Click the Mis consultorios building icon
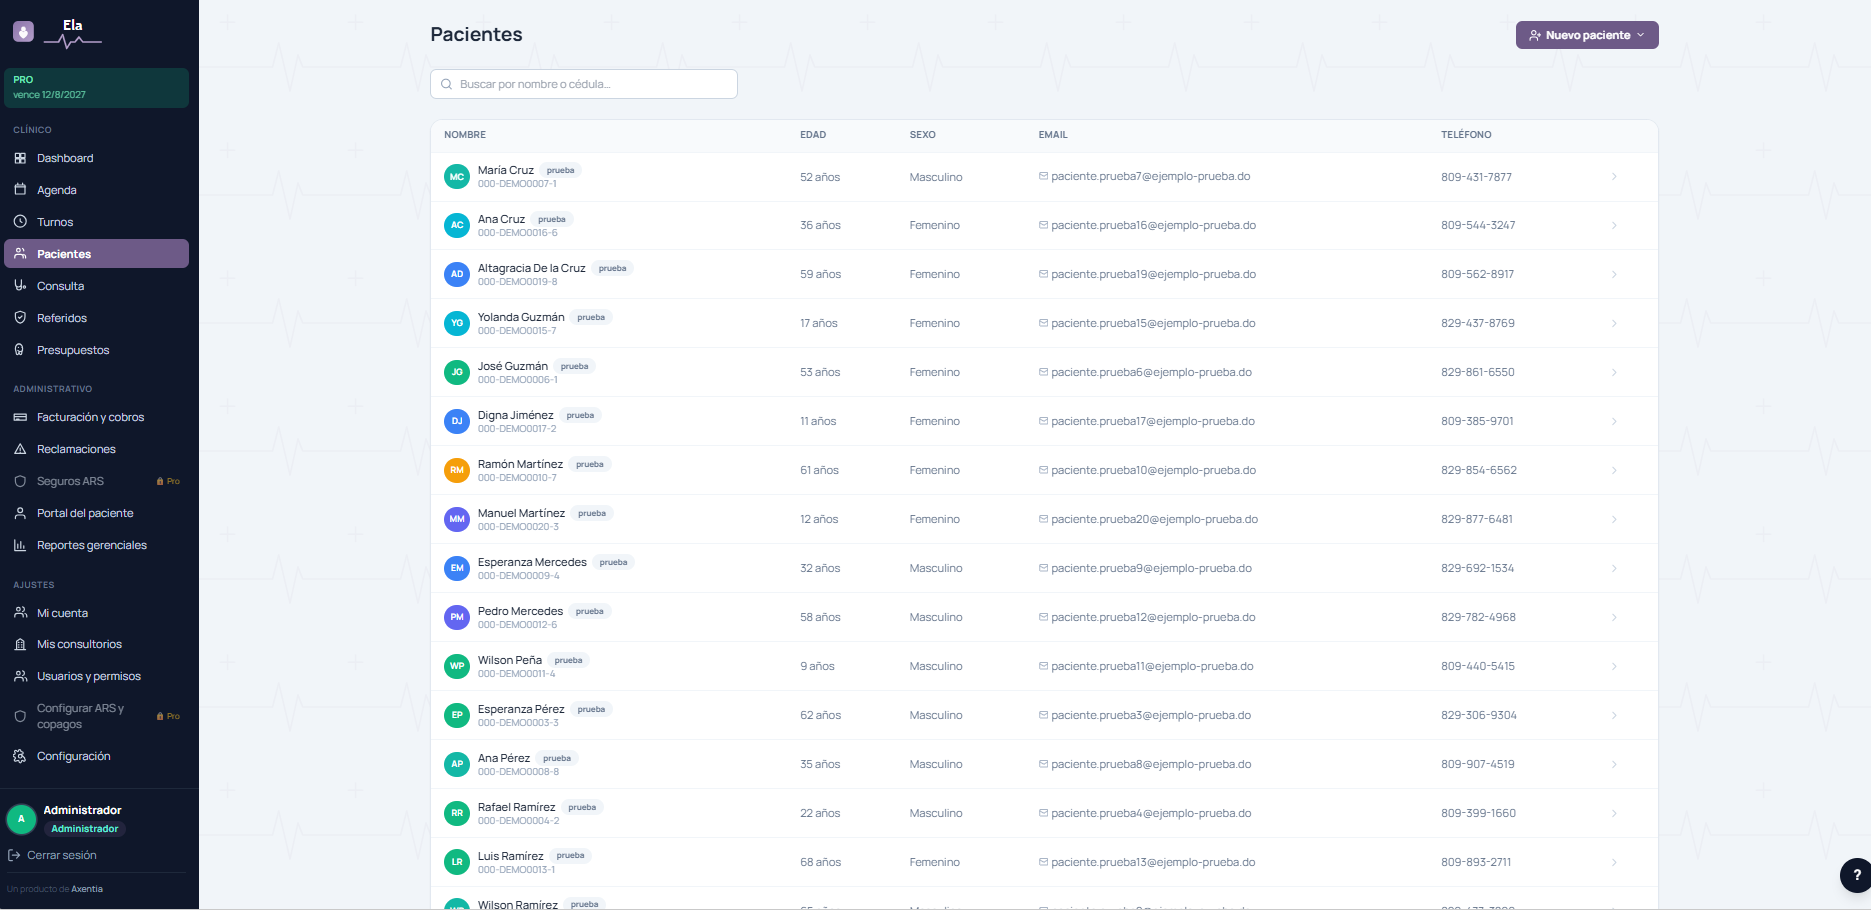The image size is (1871, 910). point(20,644)
